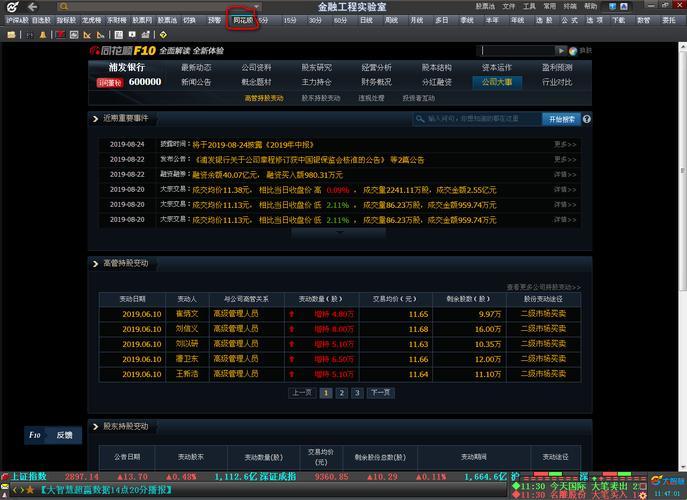The image size is (687, 500).
Task: Expand the events list via down arrow bar
Action: (339, 233)
